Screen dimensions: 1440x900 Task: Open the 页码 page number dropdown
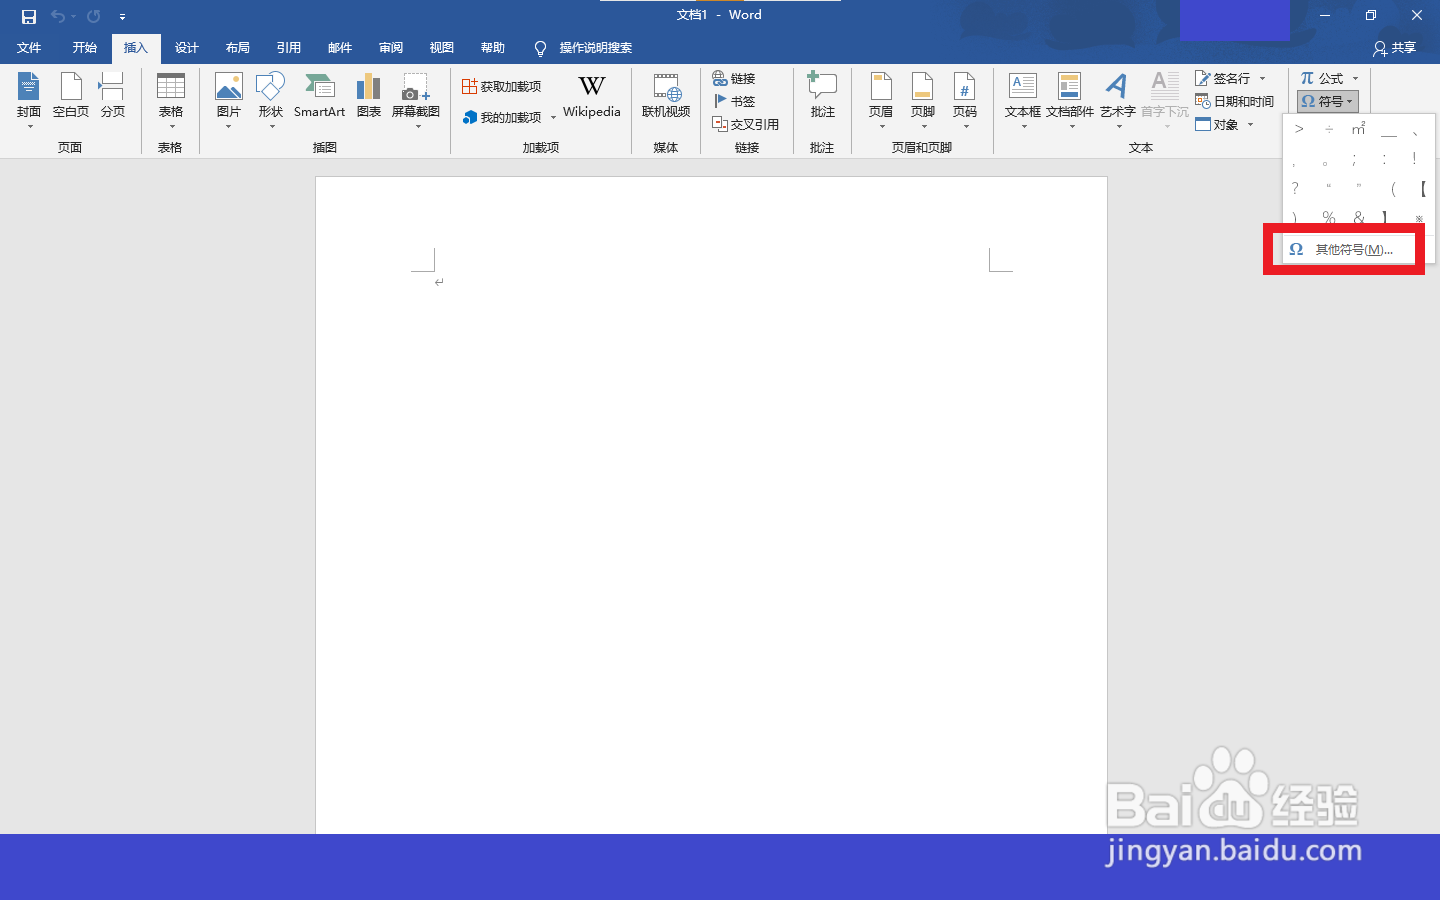click(965, 100)
